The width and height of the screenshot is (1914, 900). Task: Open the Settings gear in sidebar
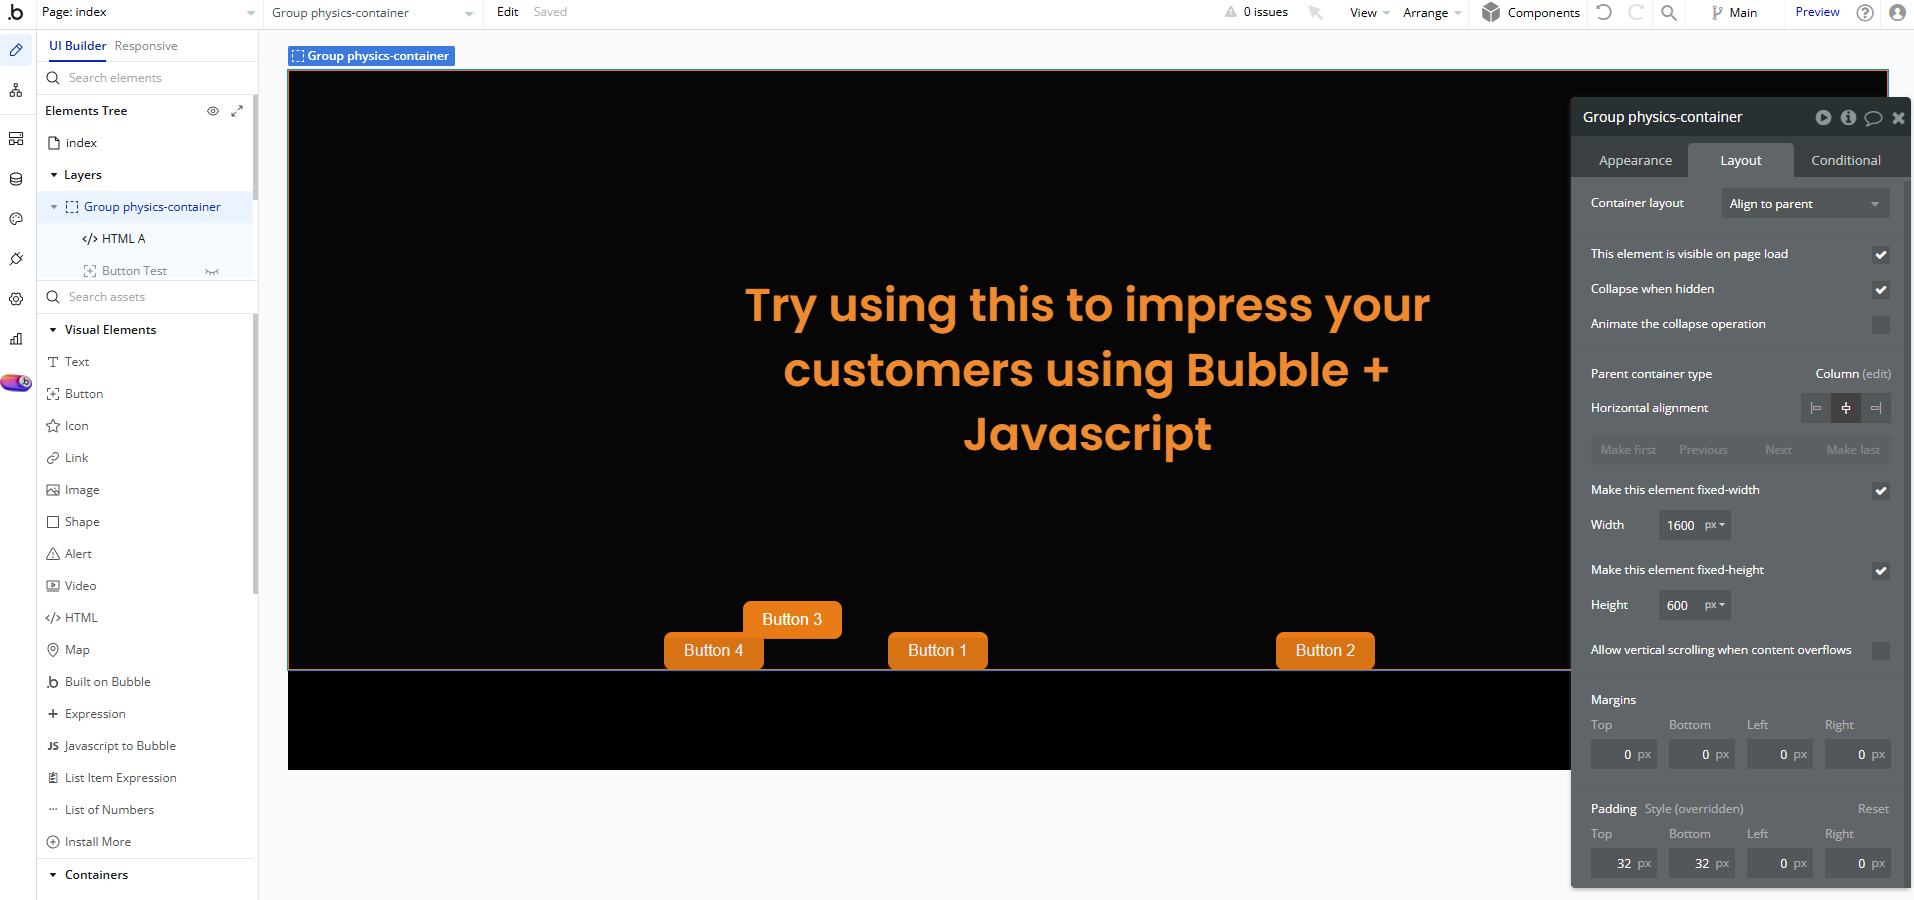coord(16,299)
